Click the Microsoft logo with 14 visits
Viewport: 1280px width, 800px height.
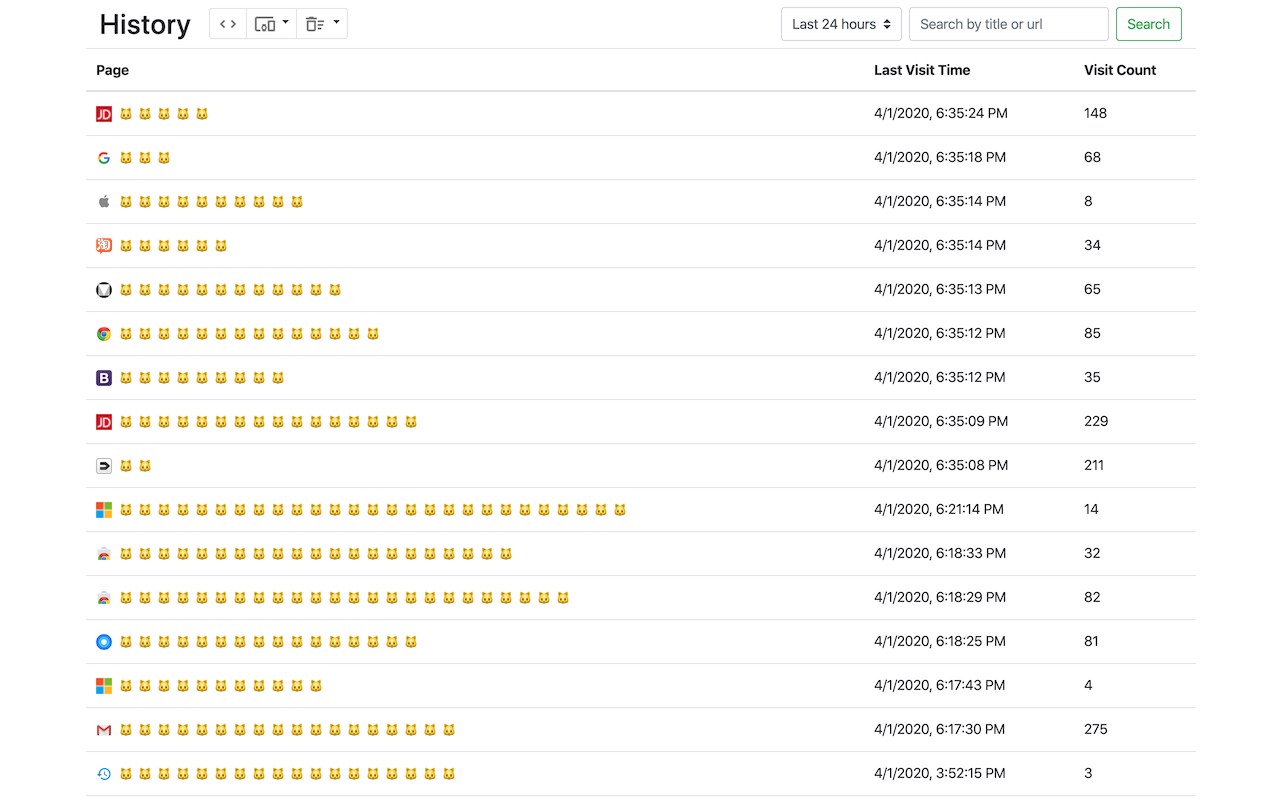coord(104,510)
